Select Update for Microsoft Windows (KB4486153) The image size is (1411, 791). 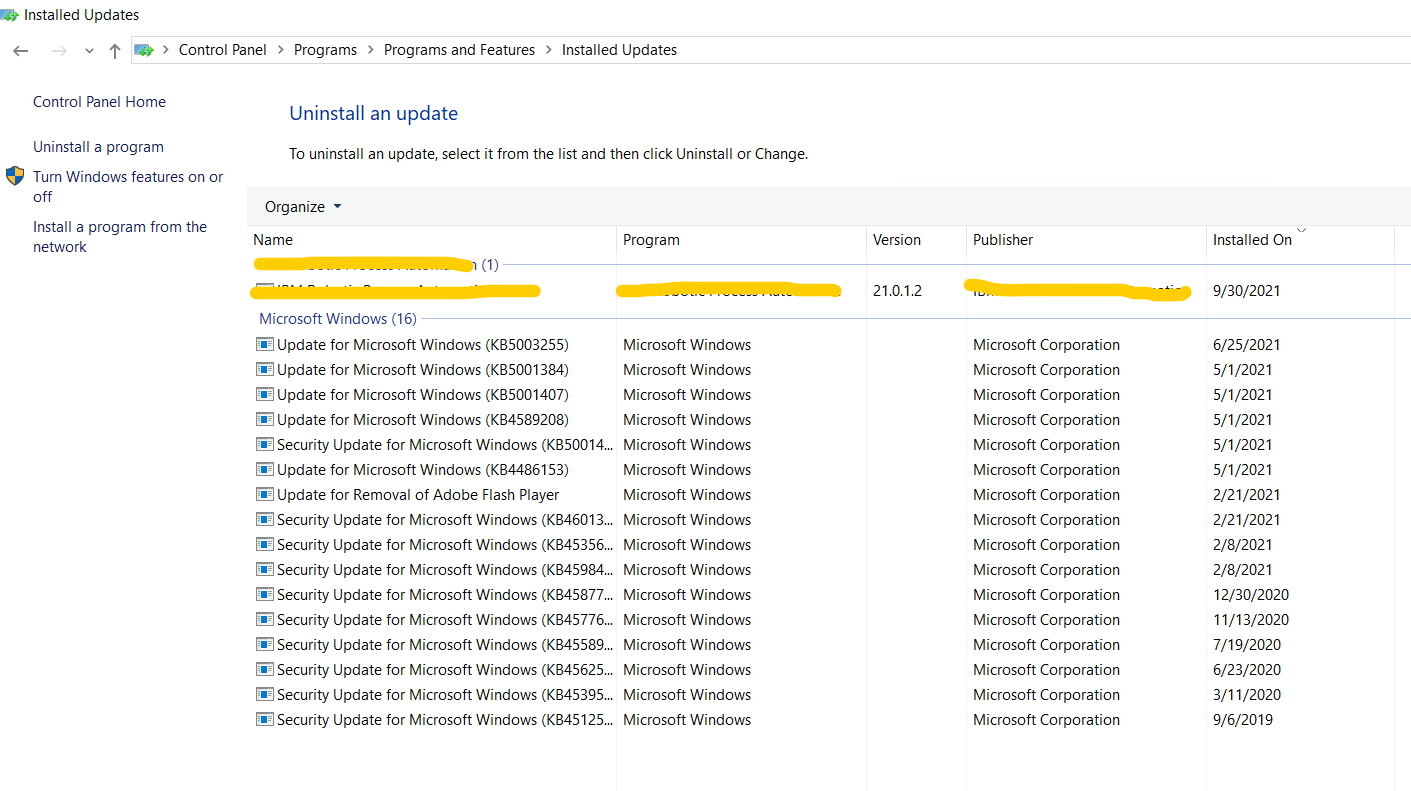tap(423, 470)
